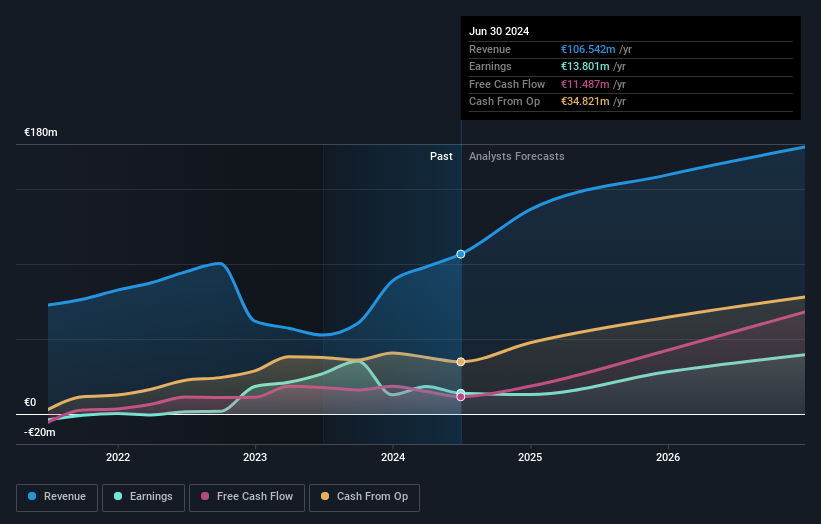Click the €13.801m earnings value

tap(585, 66)
